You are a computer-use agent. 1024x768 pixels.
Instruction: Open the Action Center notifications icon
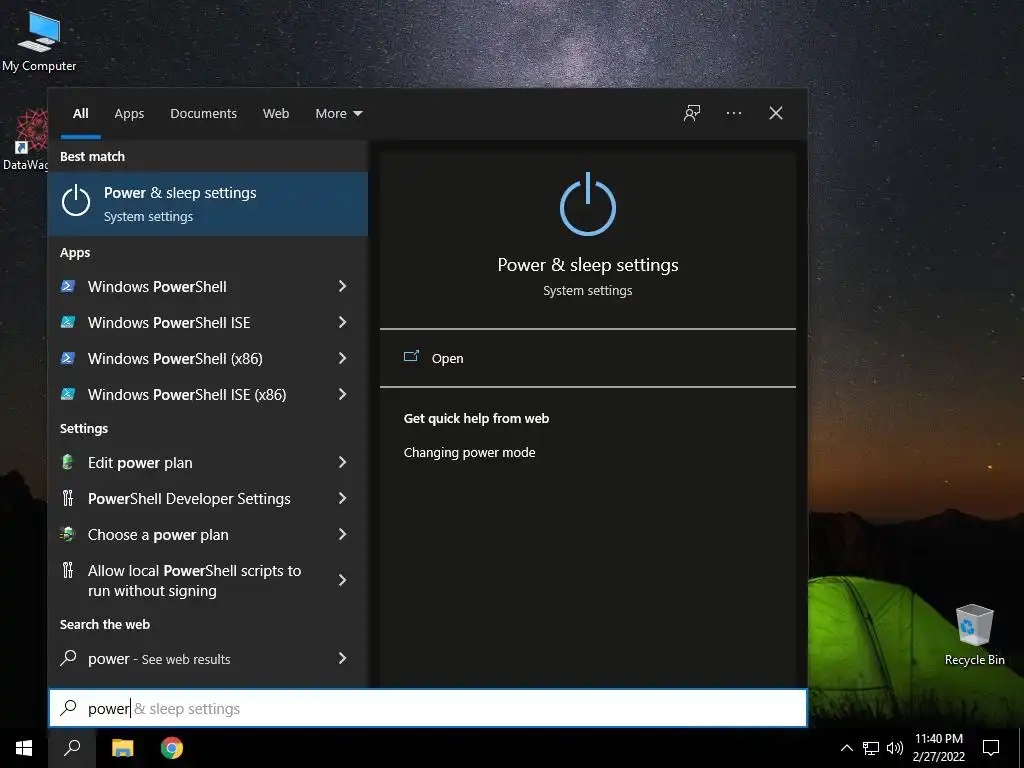pyautogui.click(x=991, y=748)
